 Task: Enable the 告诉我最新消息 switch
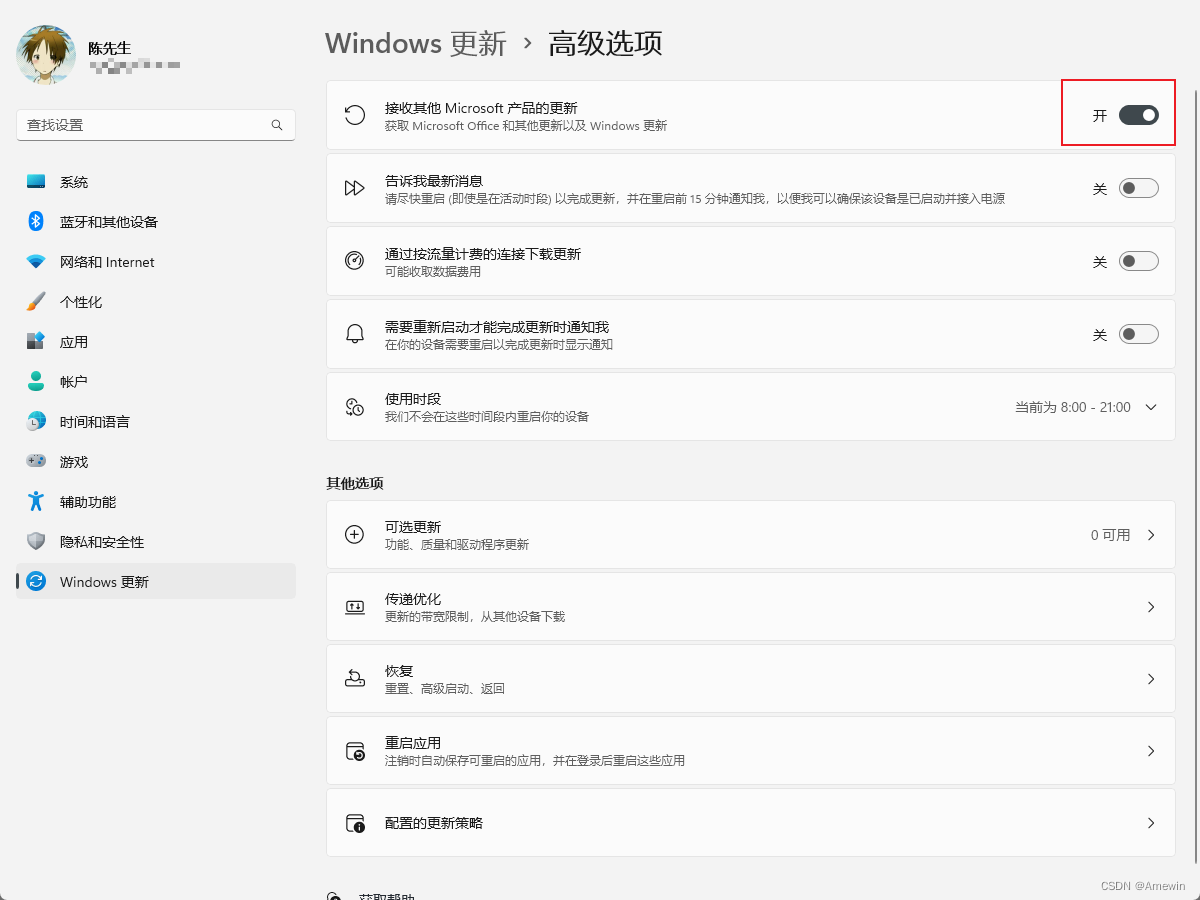click(1139, 187)
